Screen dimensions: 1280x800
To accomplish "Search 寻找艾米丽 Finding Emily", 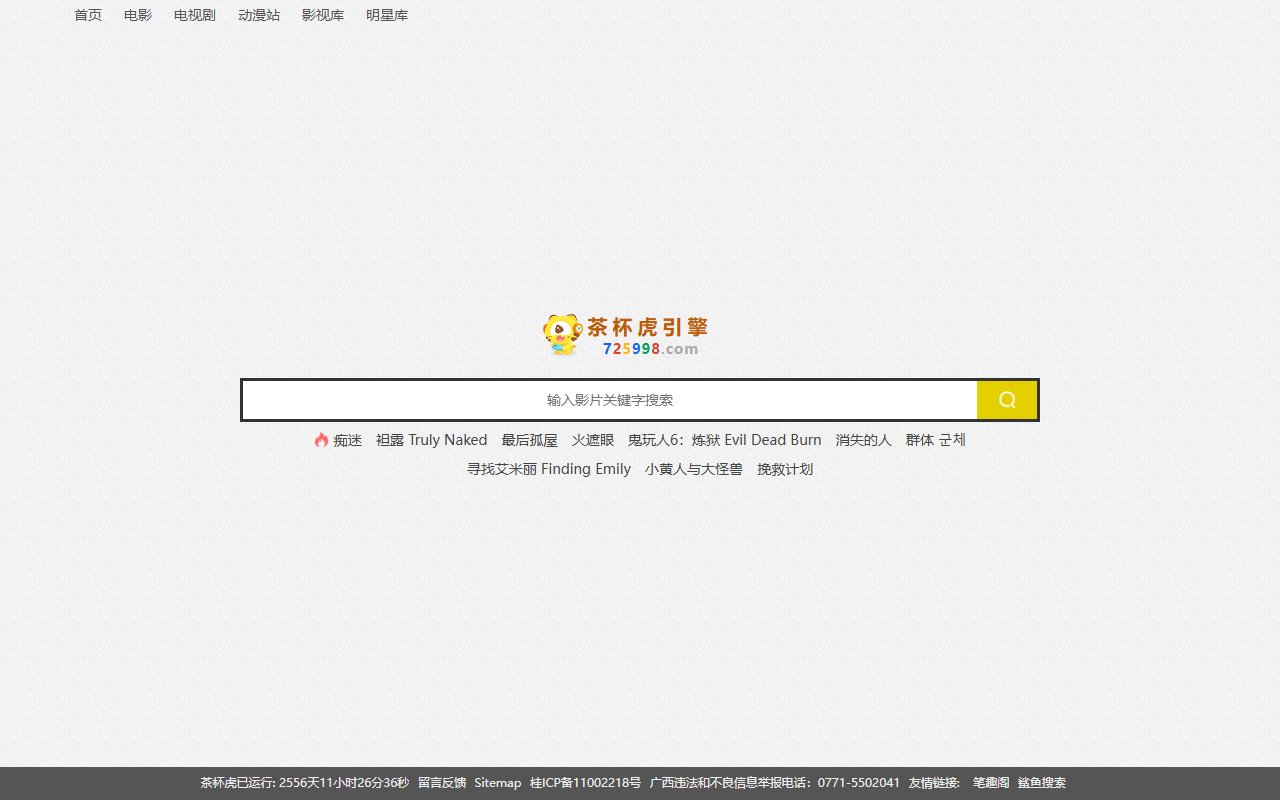I will click(x=549, y=469).
